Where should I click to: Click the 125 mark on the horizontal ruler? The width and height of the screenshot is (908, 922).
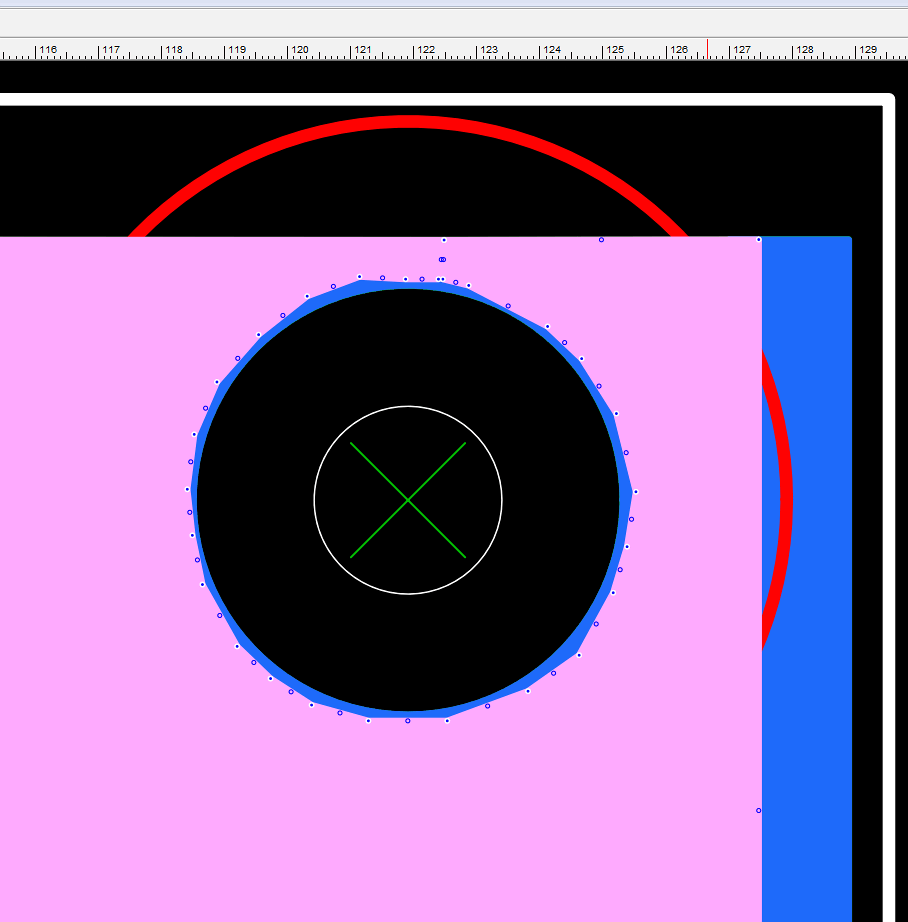click(604, 50)
